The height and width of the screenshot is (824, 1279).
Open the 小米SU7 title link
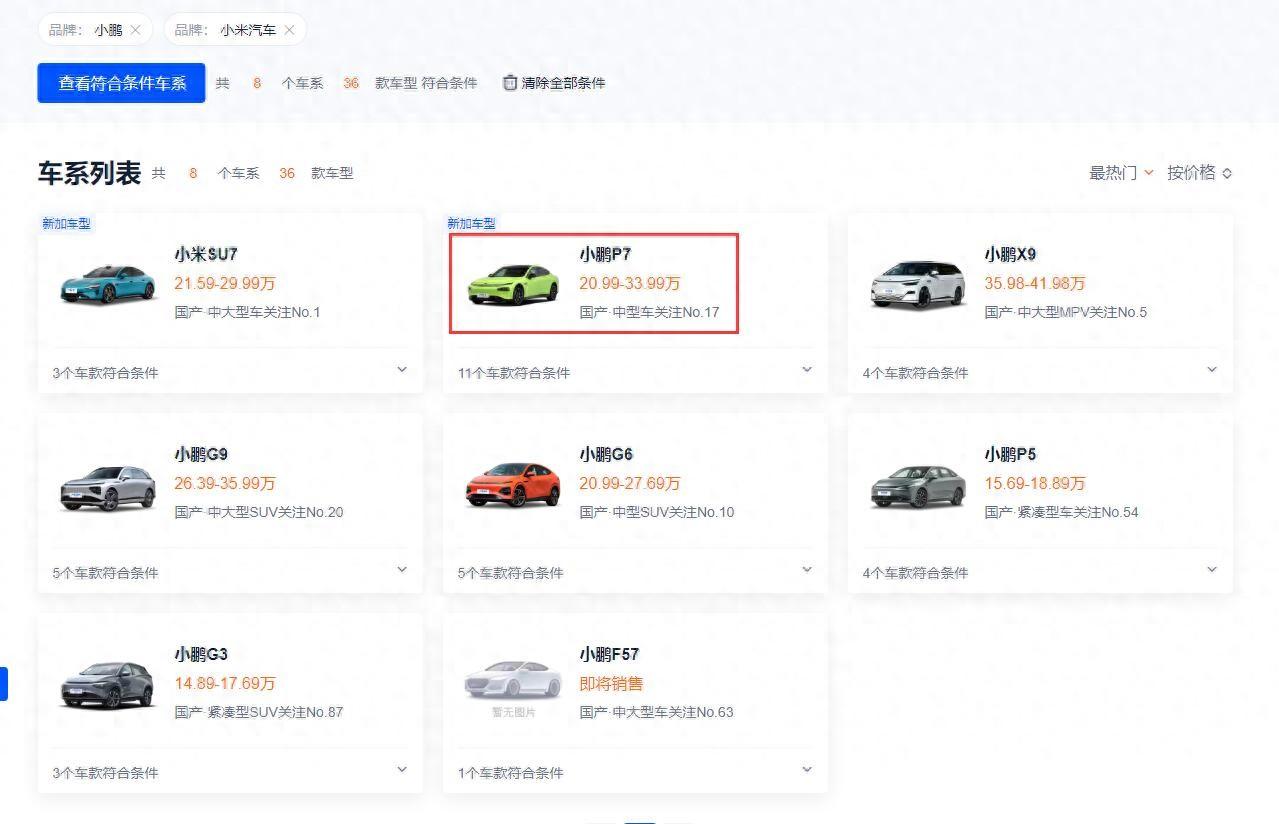206,254
